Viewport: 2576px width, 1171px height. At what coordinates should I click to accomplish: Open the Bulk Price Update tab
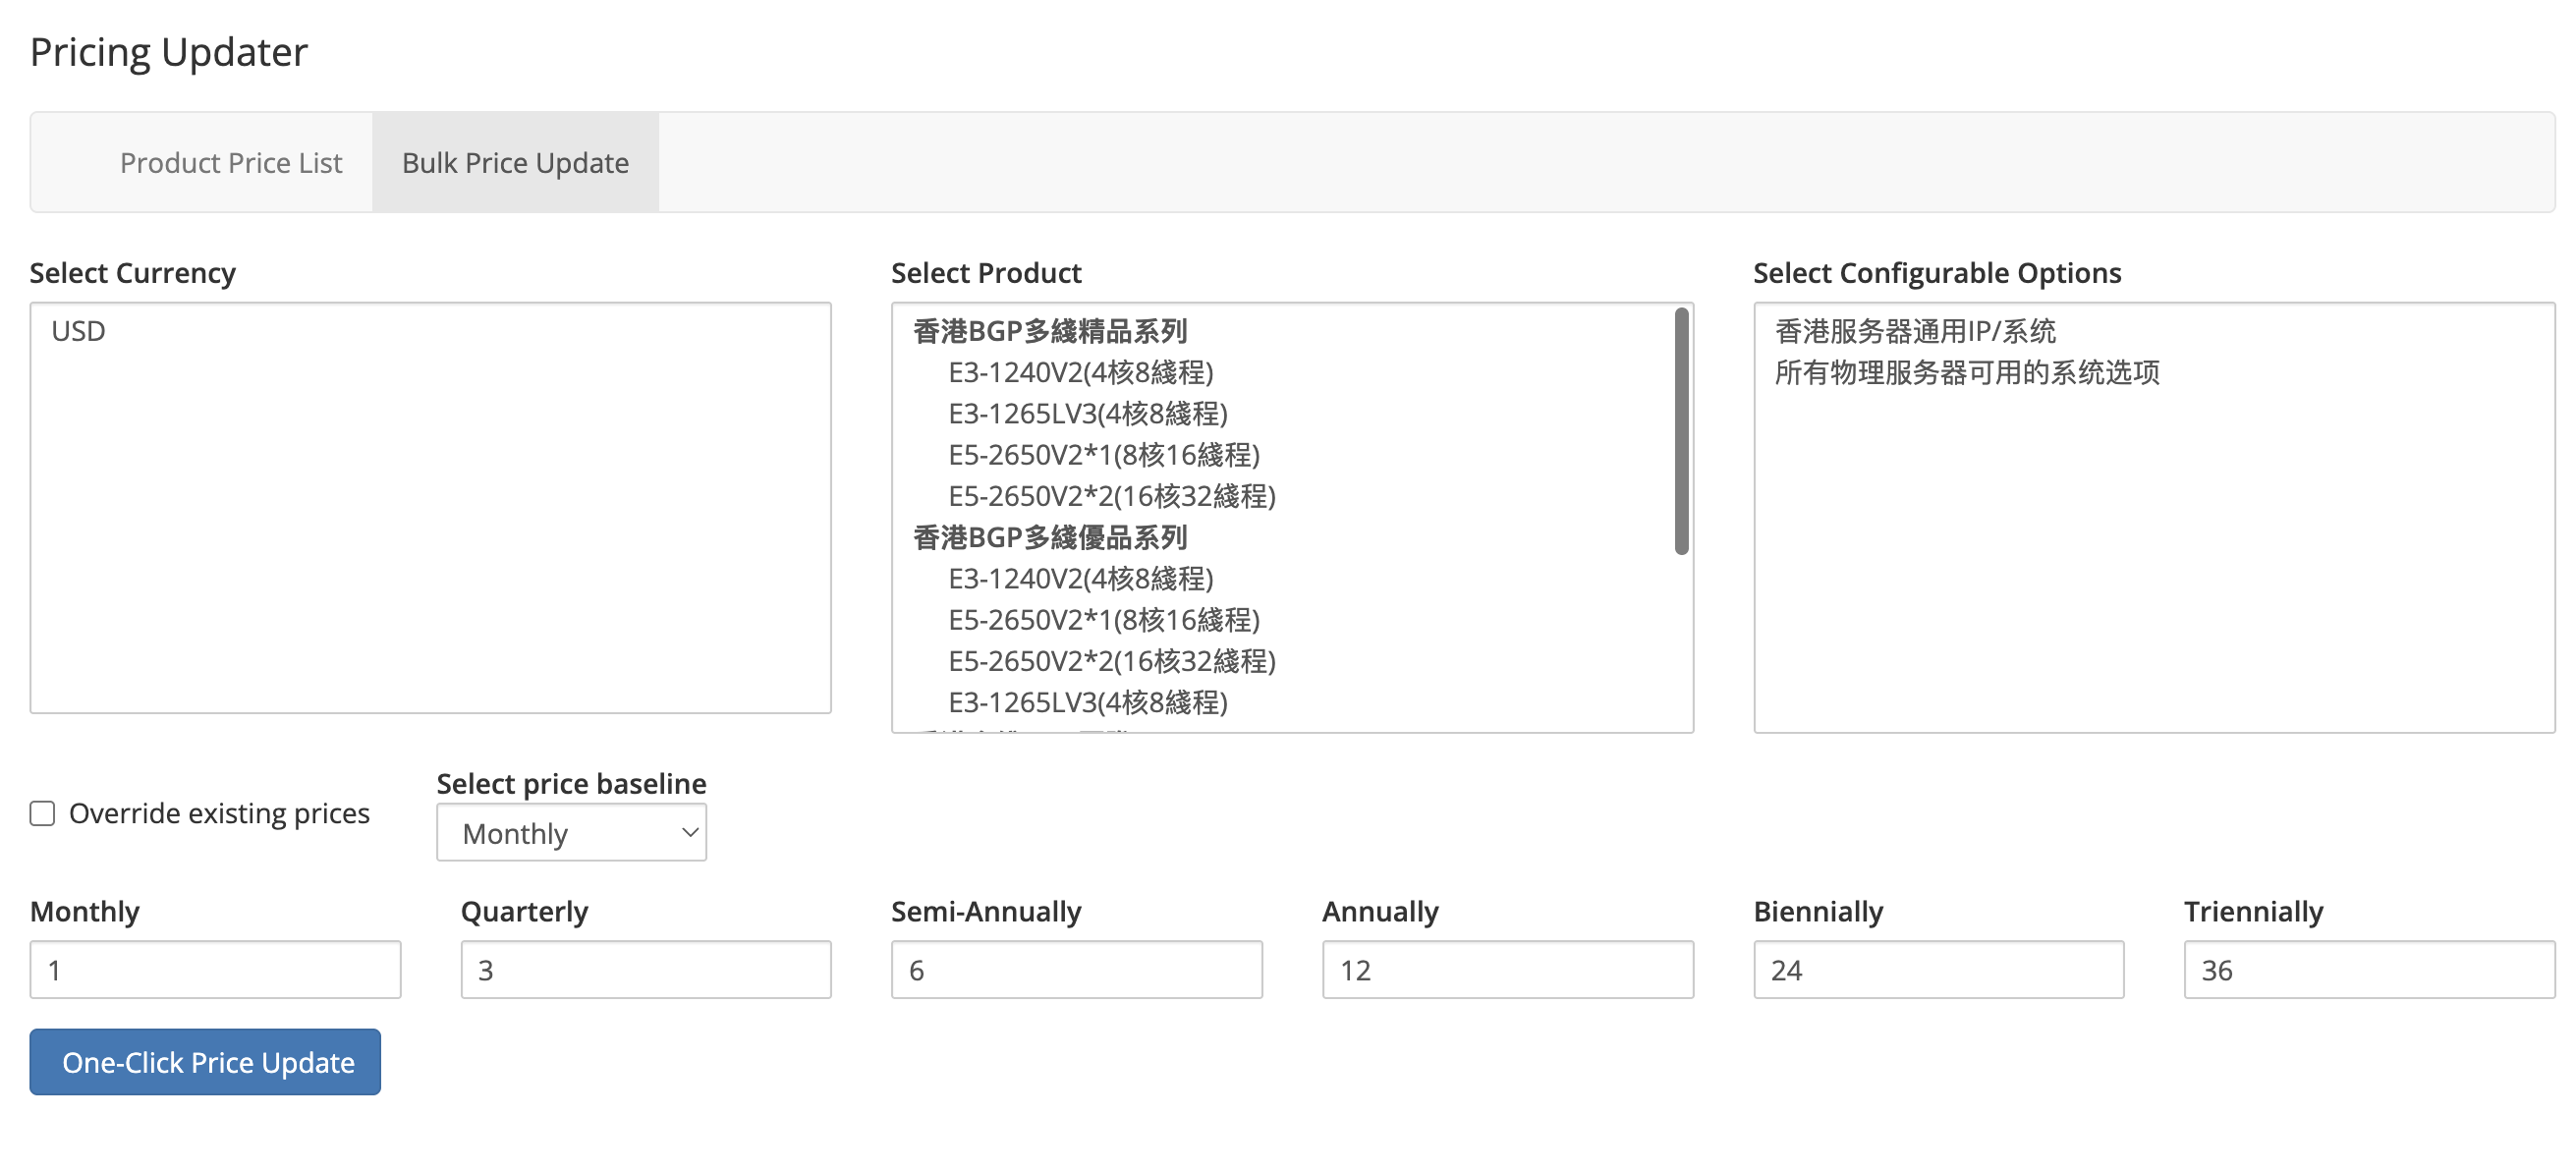pos(515,162)
